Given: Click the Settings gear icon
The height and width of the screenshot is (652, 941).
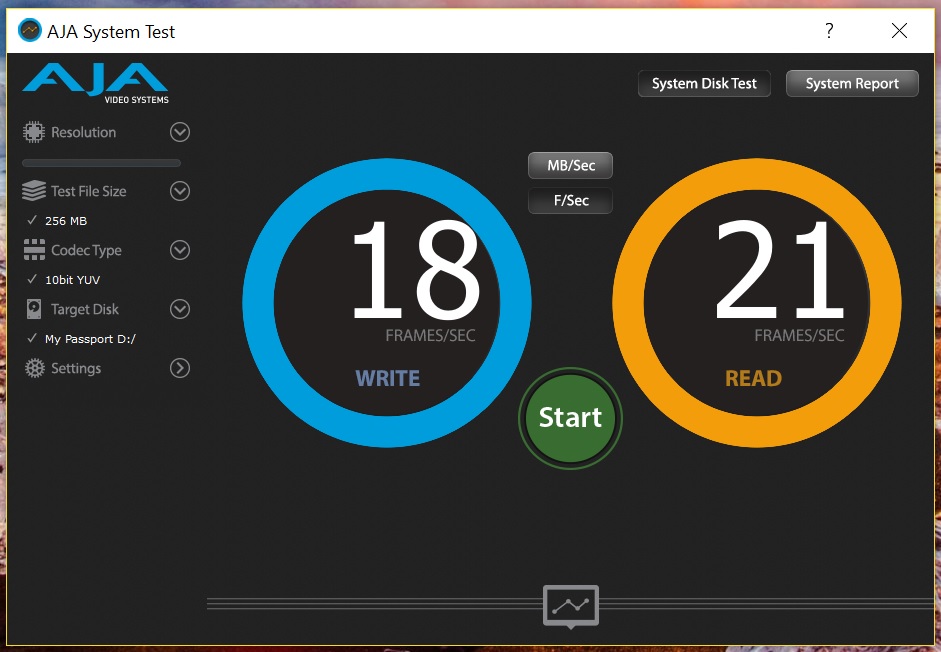Looking at the screenshot, I should click(x=34, y=368).
